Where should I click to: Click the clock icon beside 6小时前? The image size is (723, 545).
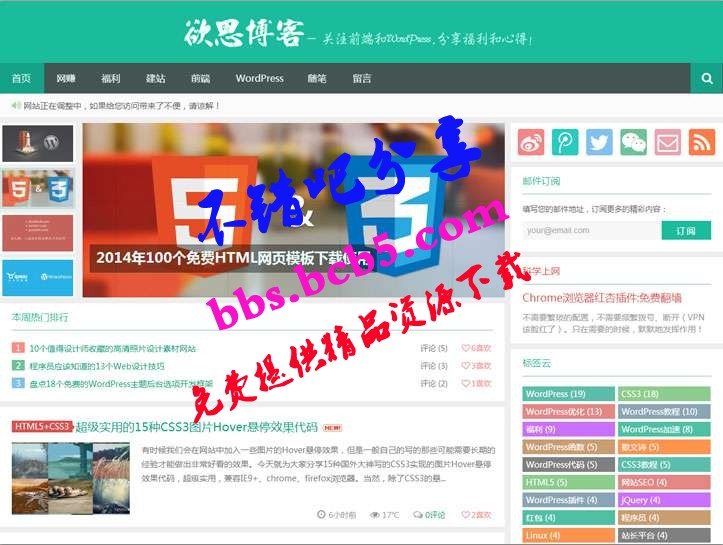(x=321, y=514)
